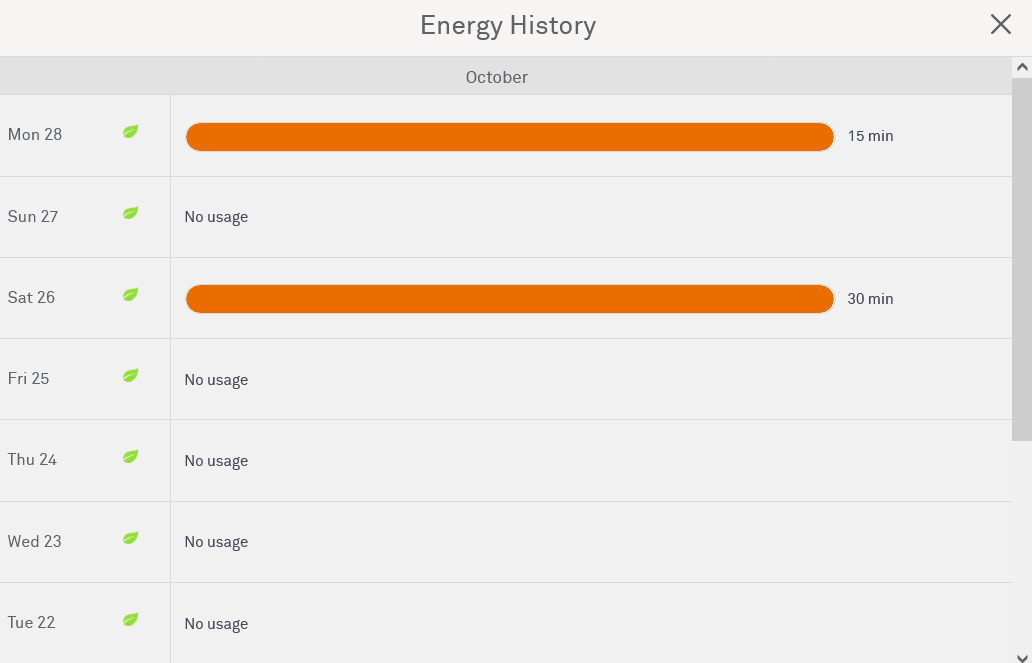The height and width of the screenshot is (663, 1032).
Task: Click the scrollbar up arrow
Action: 1022,68
